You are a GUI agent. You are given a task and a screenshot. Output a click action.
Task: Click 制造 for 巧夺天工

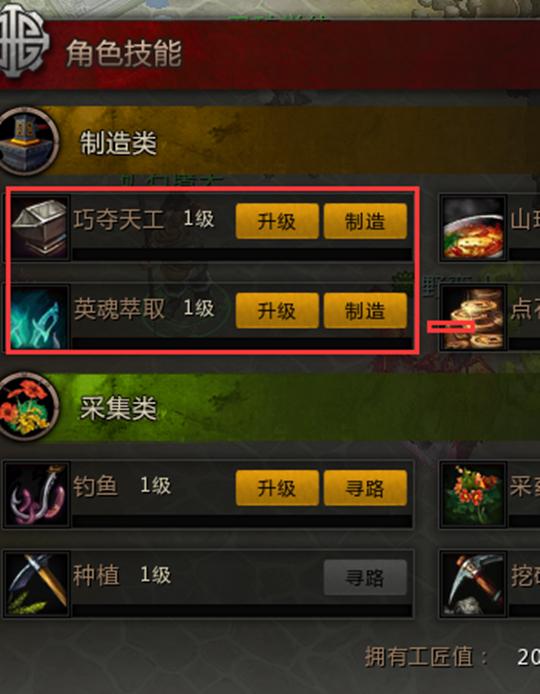tap(365, 221)
